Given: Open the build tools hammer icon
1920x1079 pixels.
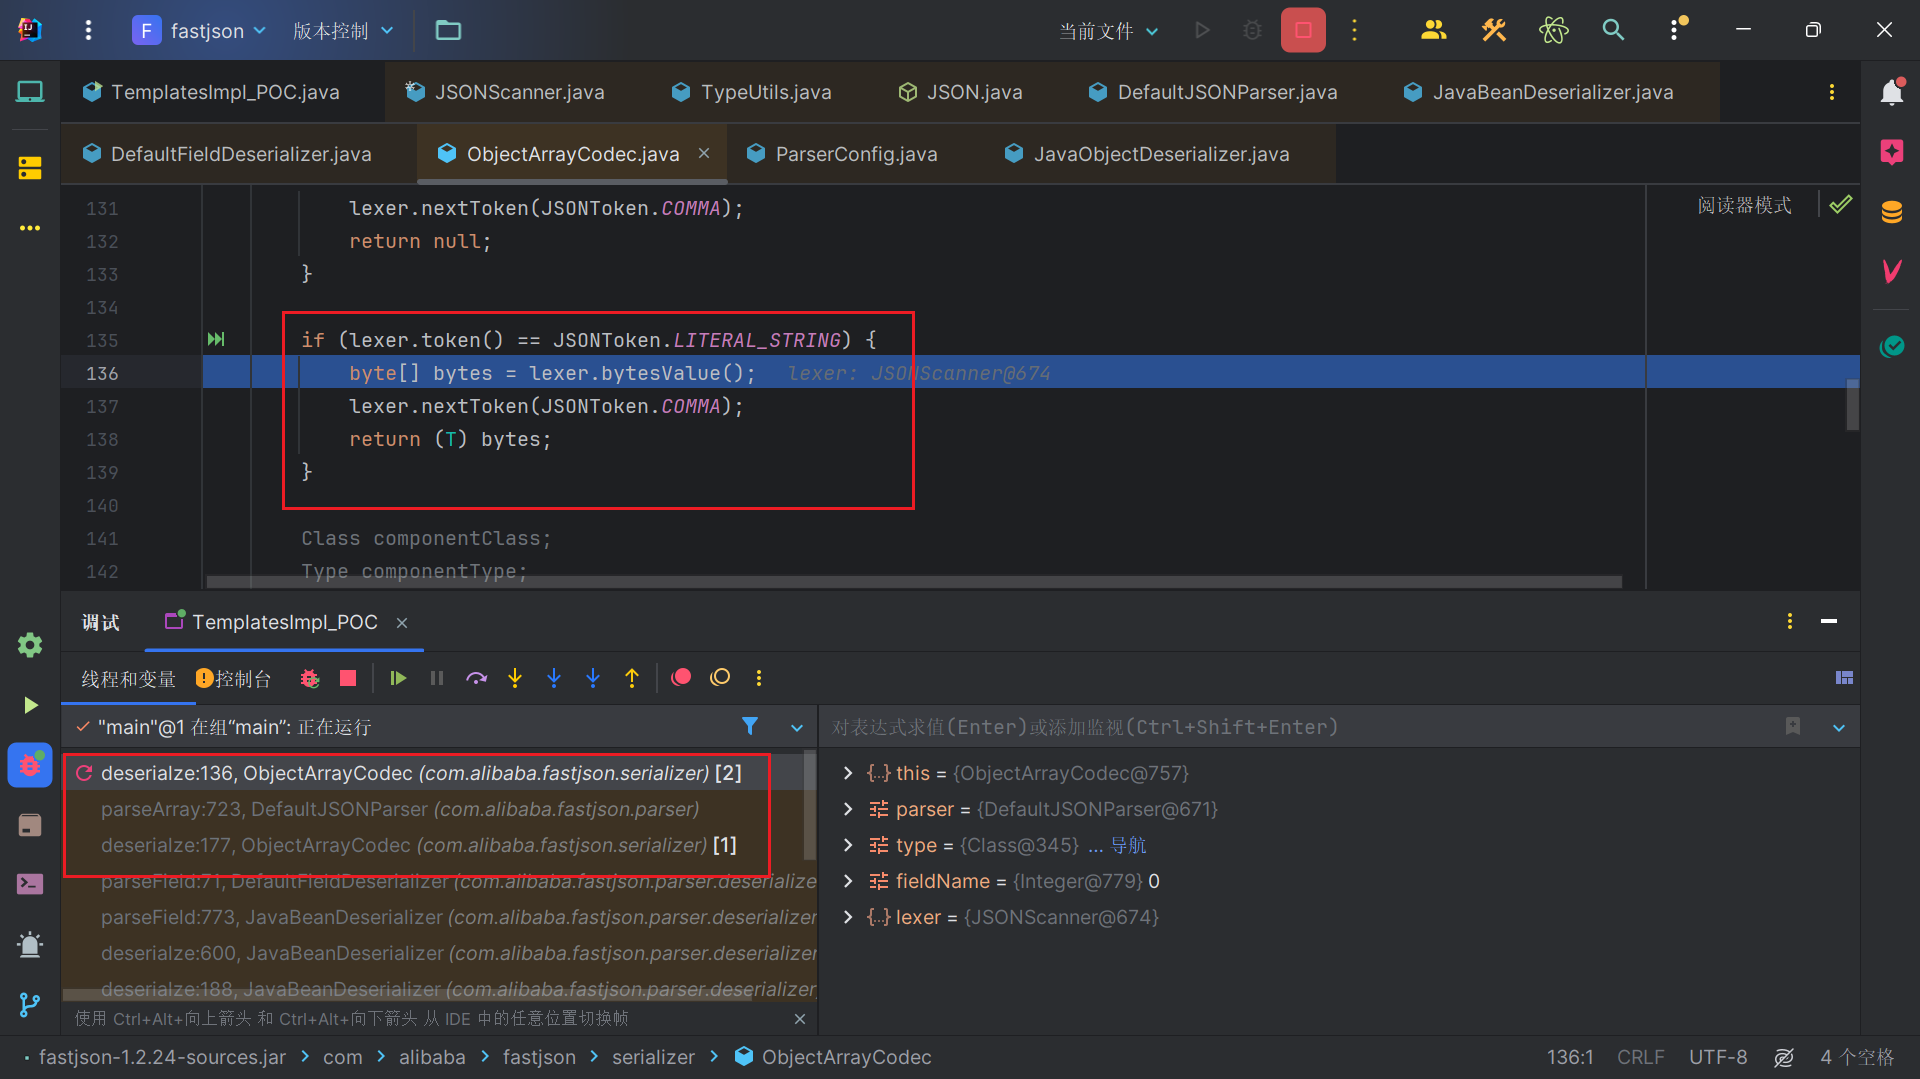Looking at the screenshot, I should (x=1493, y=30).
